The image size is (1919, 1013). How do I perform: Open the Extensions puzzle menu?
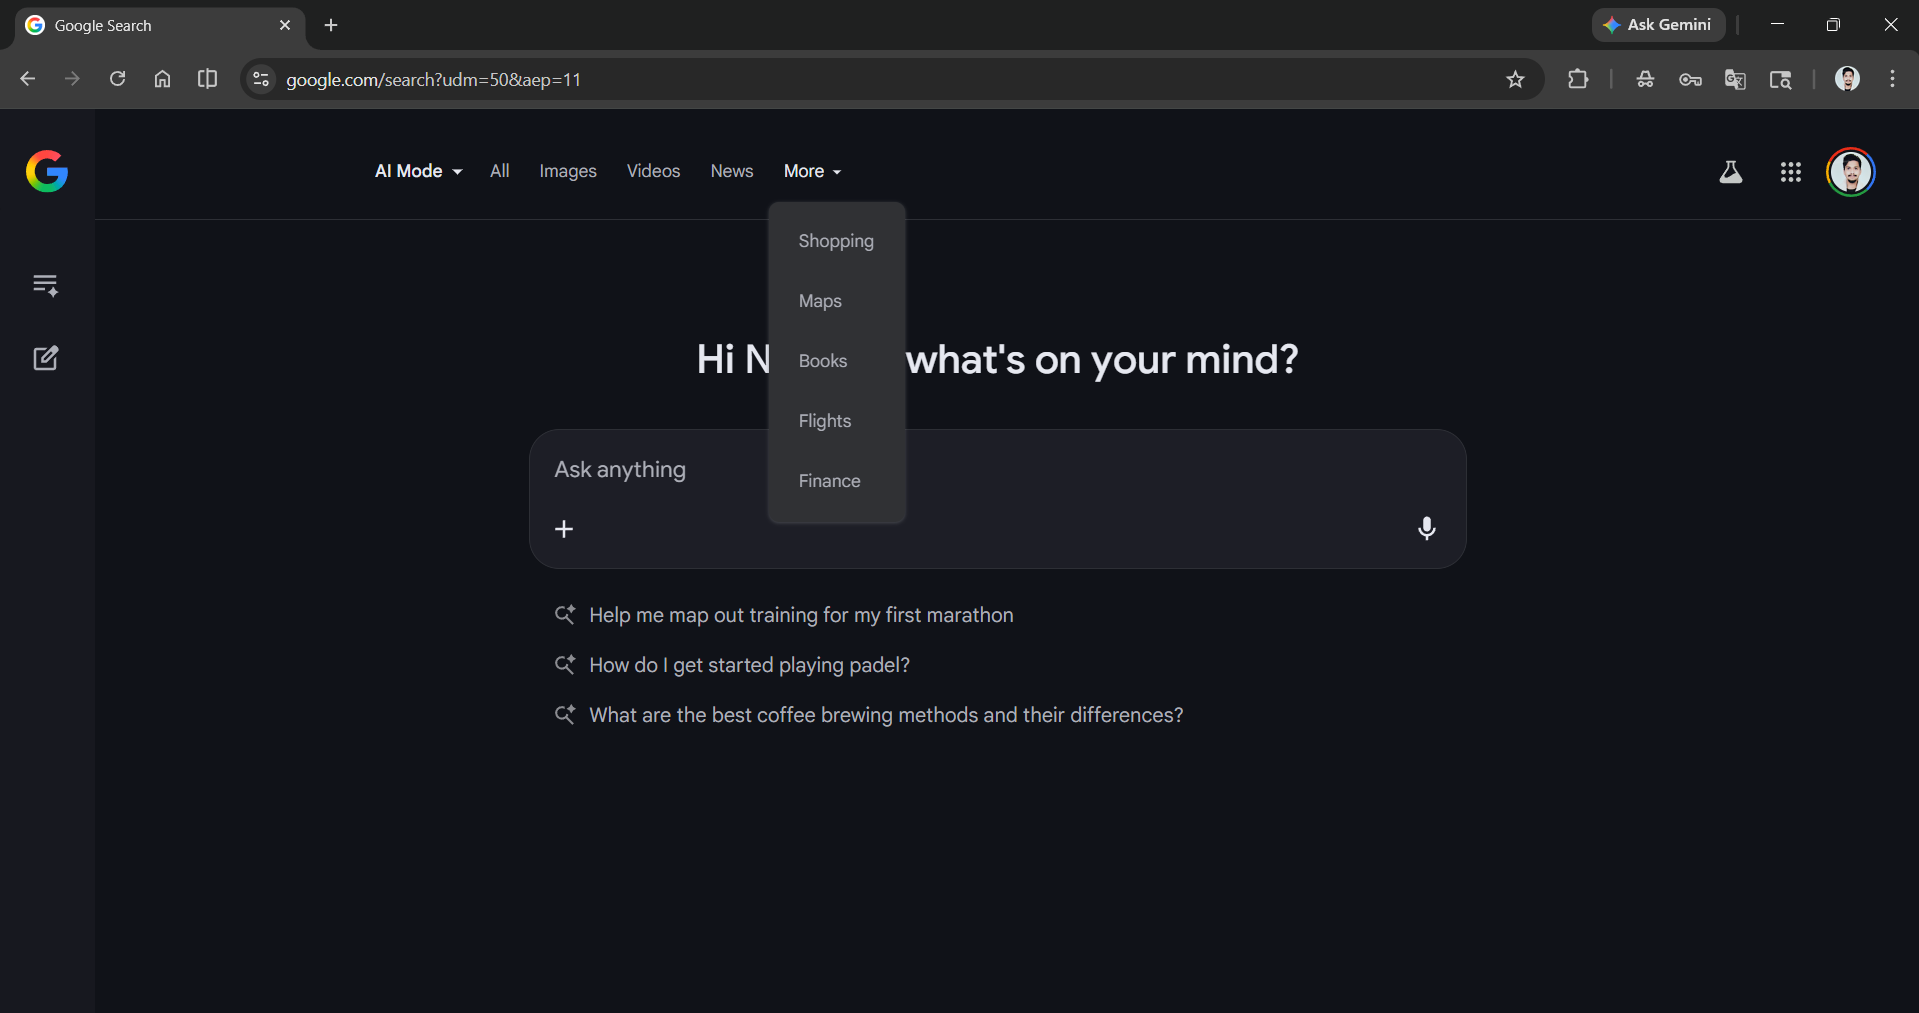[1578, 79]
